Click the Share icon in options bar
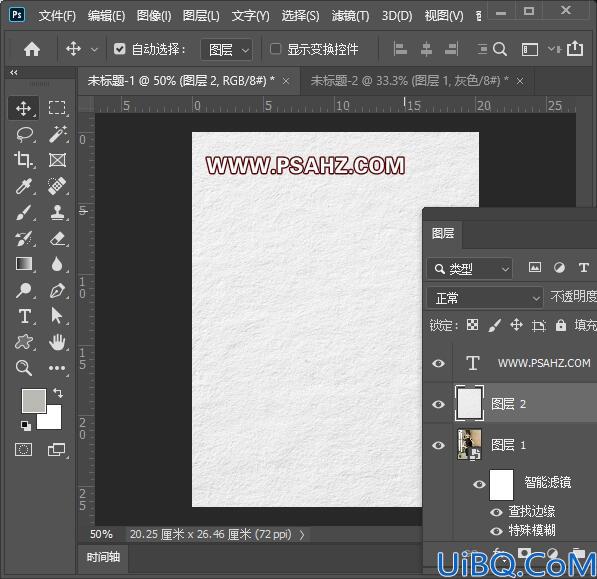The height and width of the screenshot is (579, 597). pos(575,48)
